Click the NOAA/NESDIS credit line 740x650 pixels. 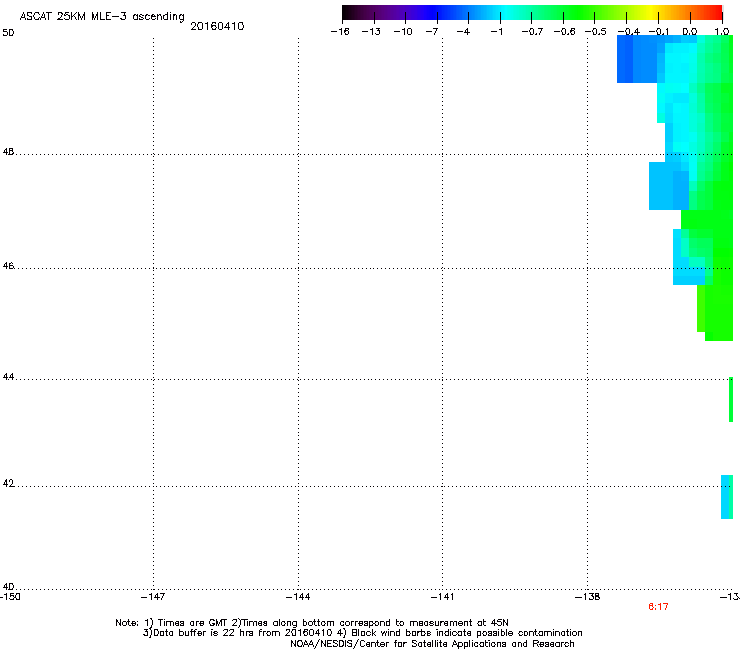[x=432, y=644]
